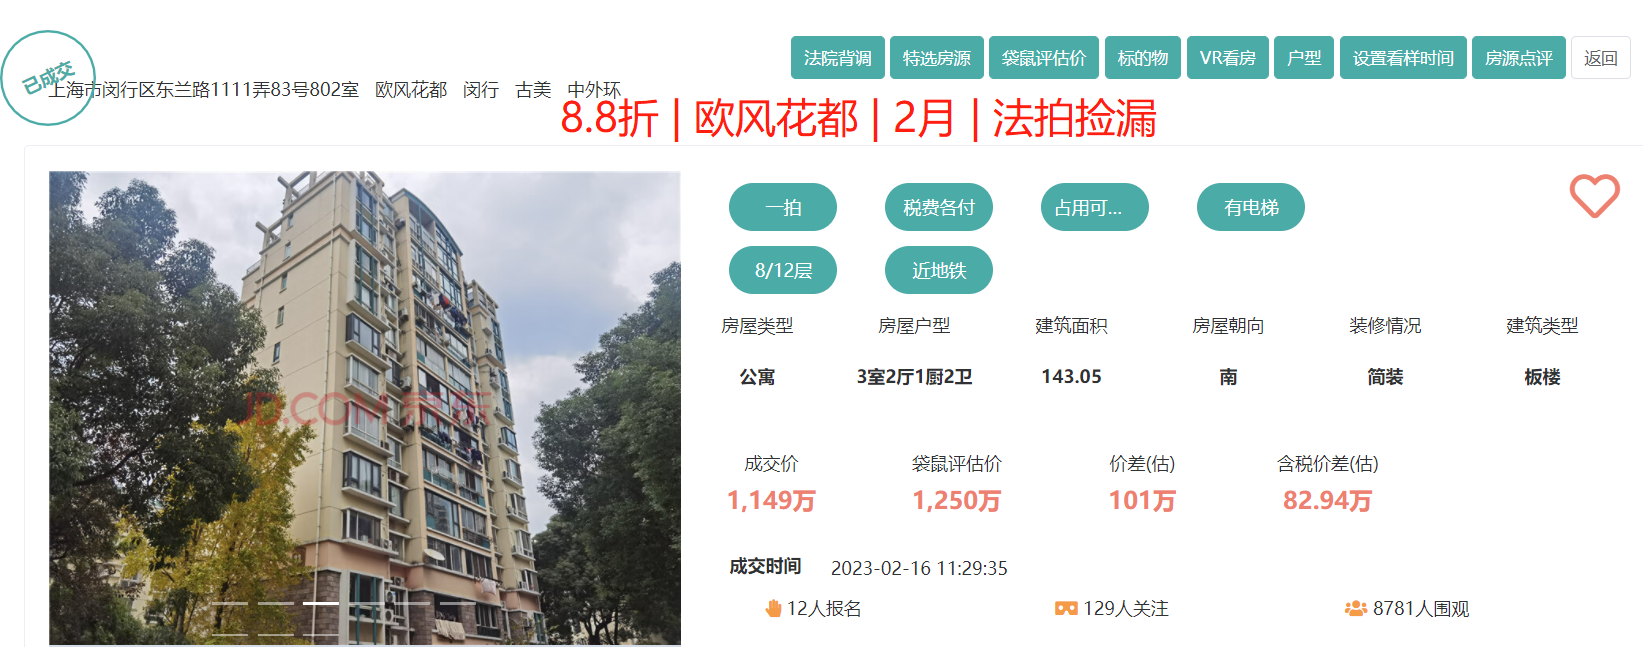Click the hand icon beside 12人报名
The width and height of the screenshot is (1643, 647).
(x=773, y=608)
